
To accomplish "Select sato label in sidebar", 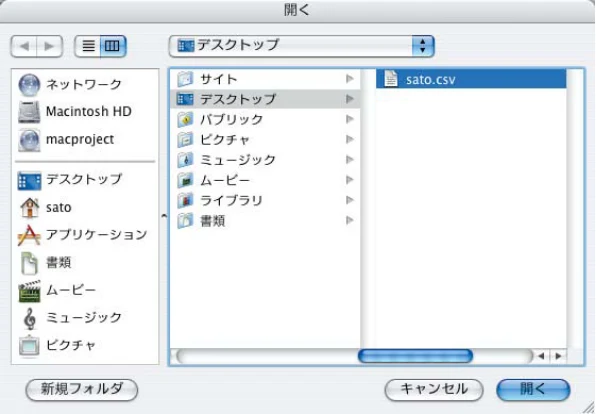I will click(x=59, y=208).
